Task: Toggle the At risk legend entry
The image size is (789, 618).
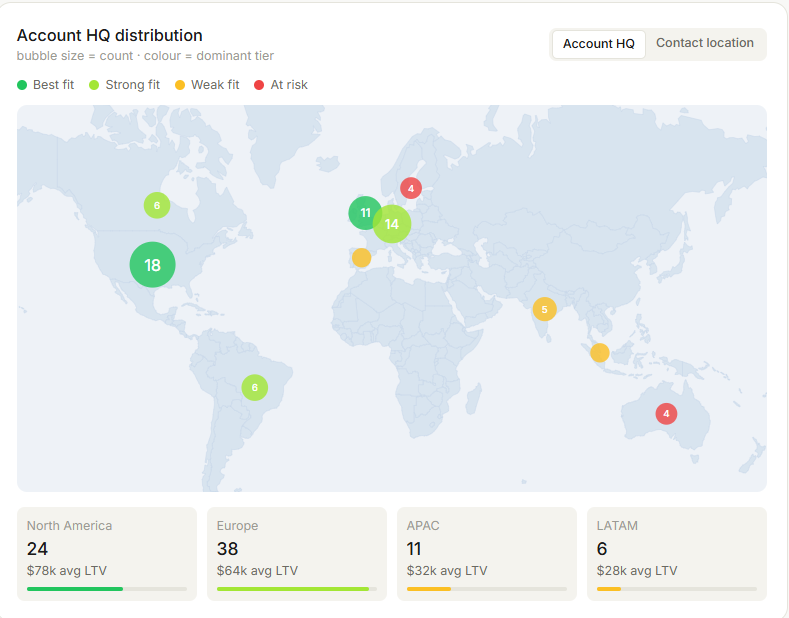Action: pos(281,85)
